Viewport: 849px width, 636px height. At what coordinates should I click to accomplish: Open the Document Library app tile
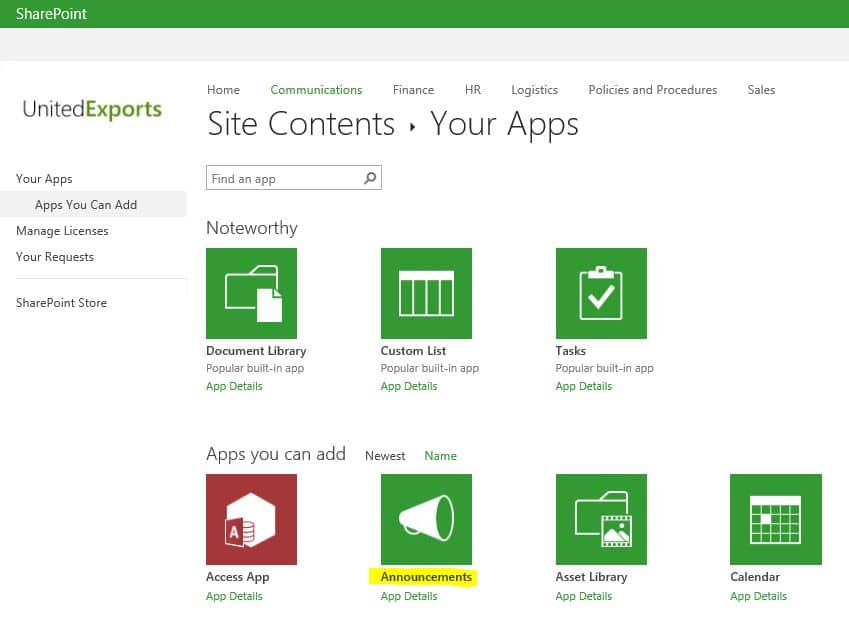[251, 293]
